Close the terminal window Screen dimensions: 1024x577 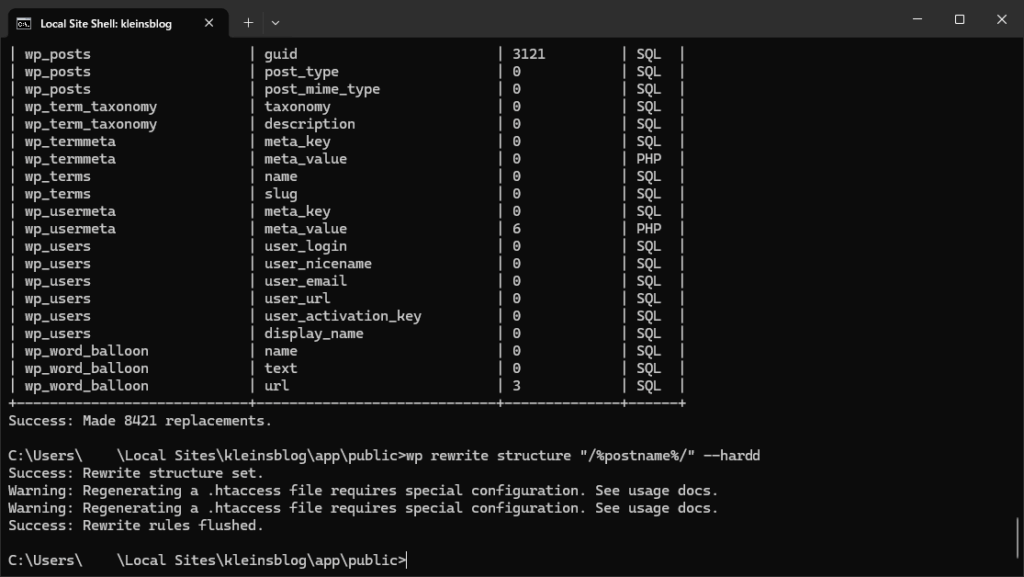(1002, 20)
